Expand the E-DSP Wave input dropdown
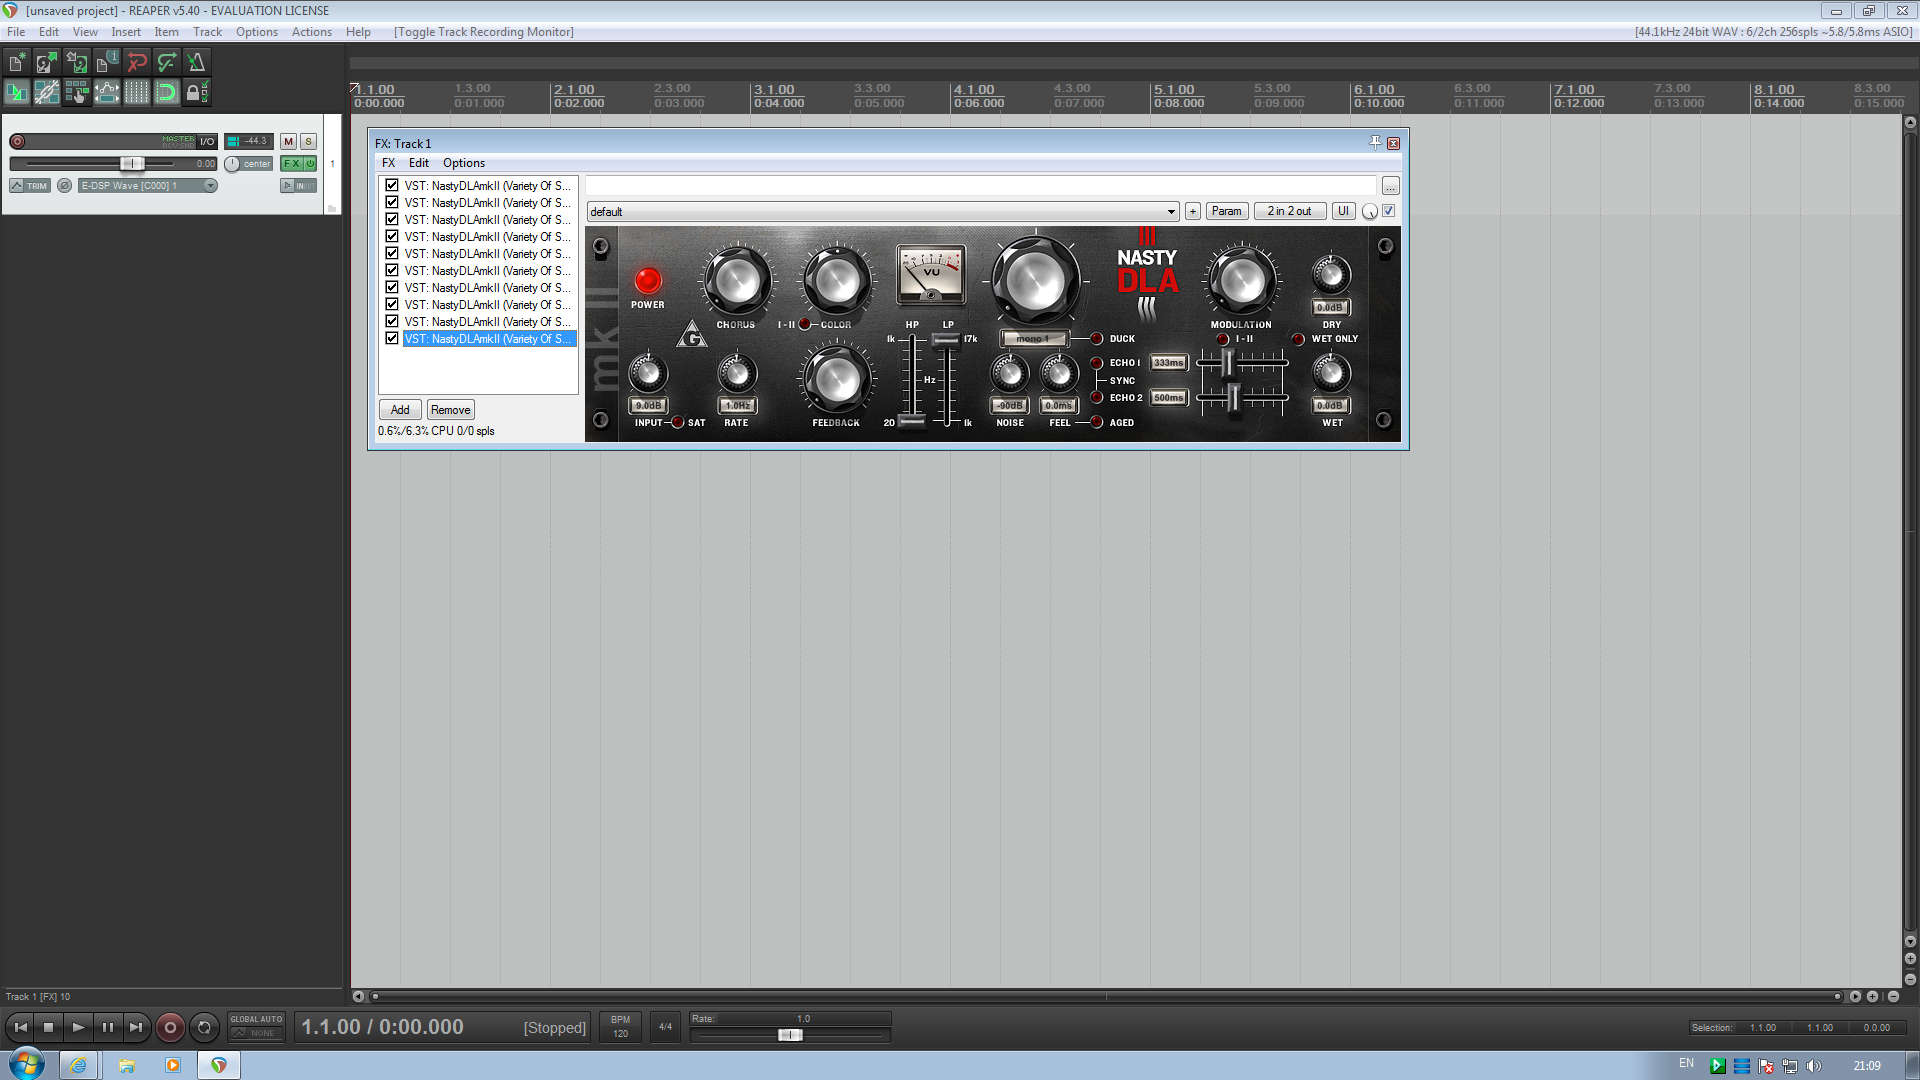 tap(210, 186)
